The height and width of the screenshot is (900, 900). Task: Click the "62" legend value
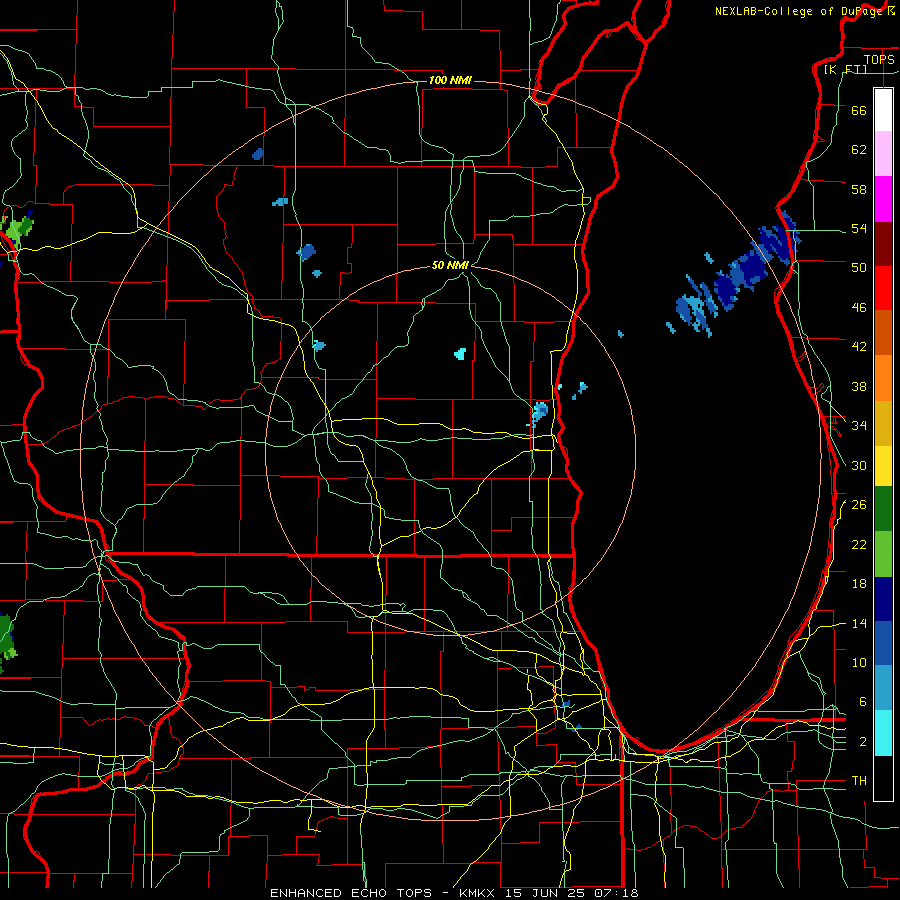click(859, 150)
